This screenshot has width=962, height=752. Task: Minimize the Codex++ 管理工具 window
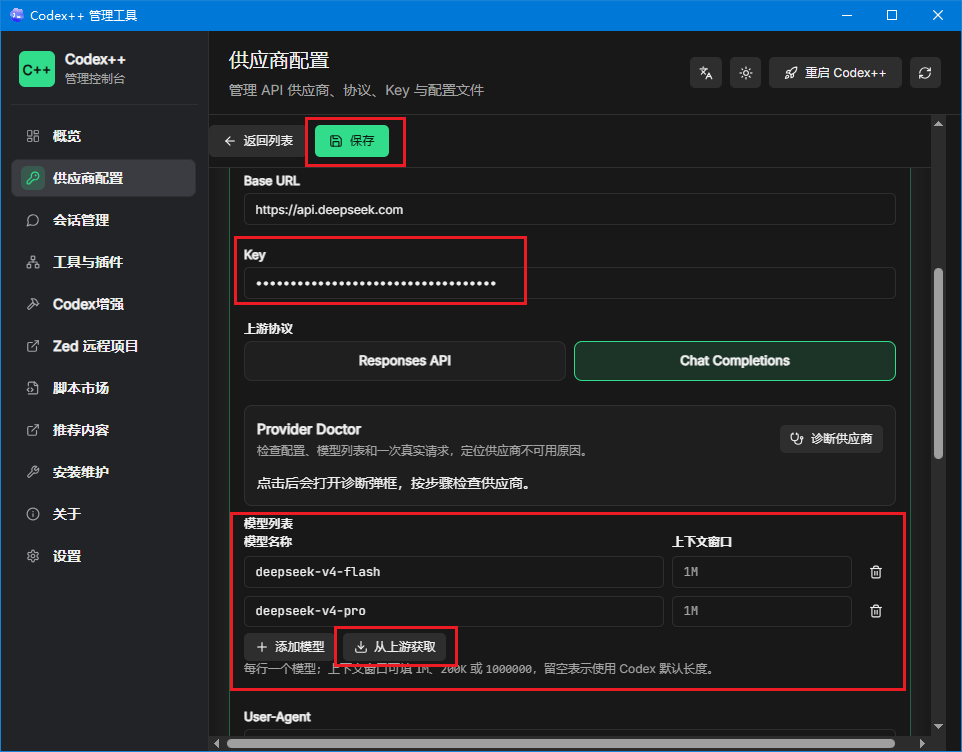pos(847,15)
